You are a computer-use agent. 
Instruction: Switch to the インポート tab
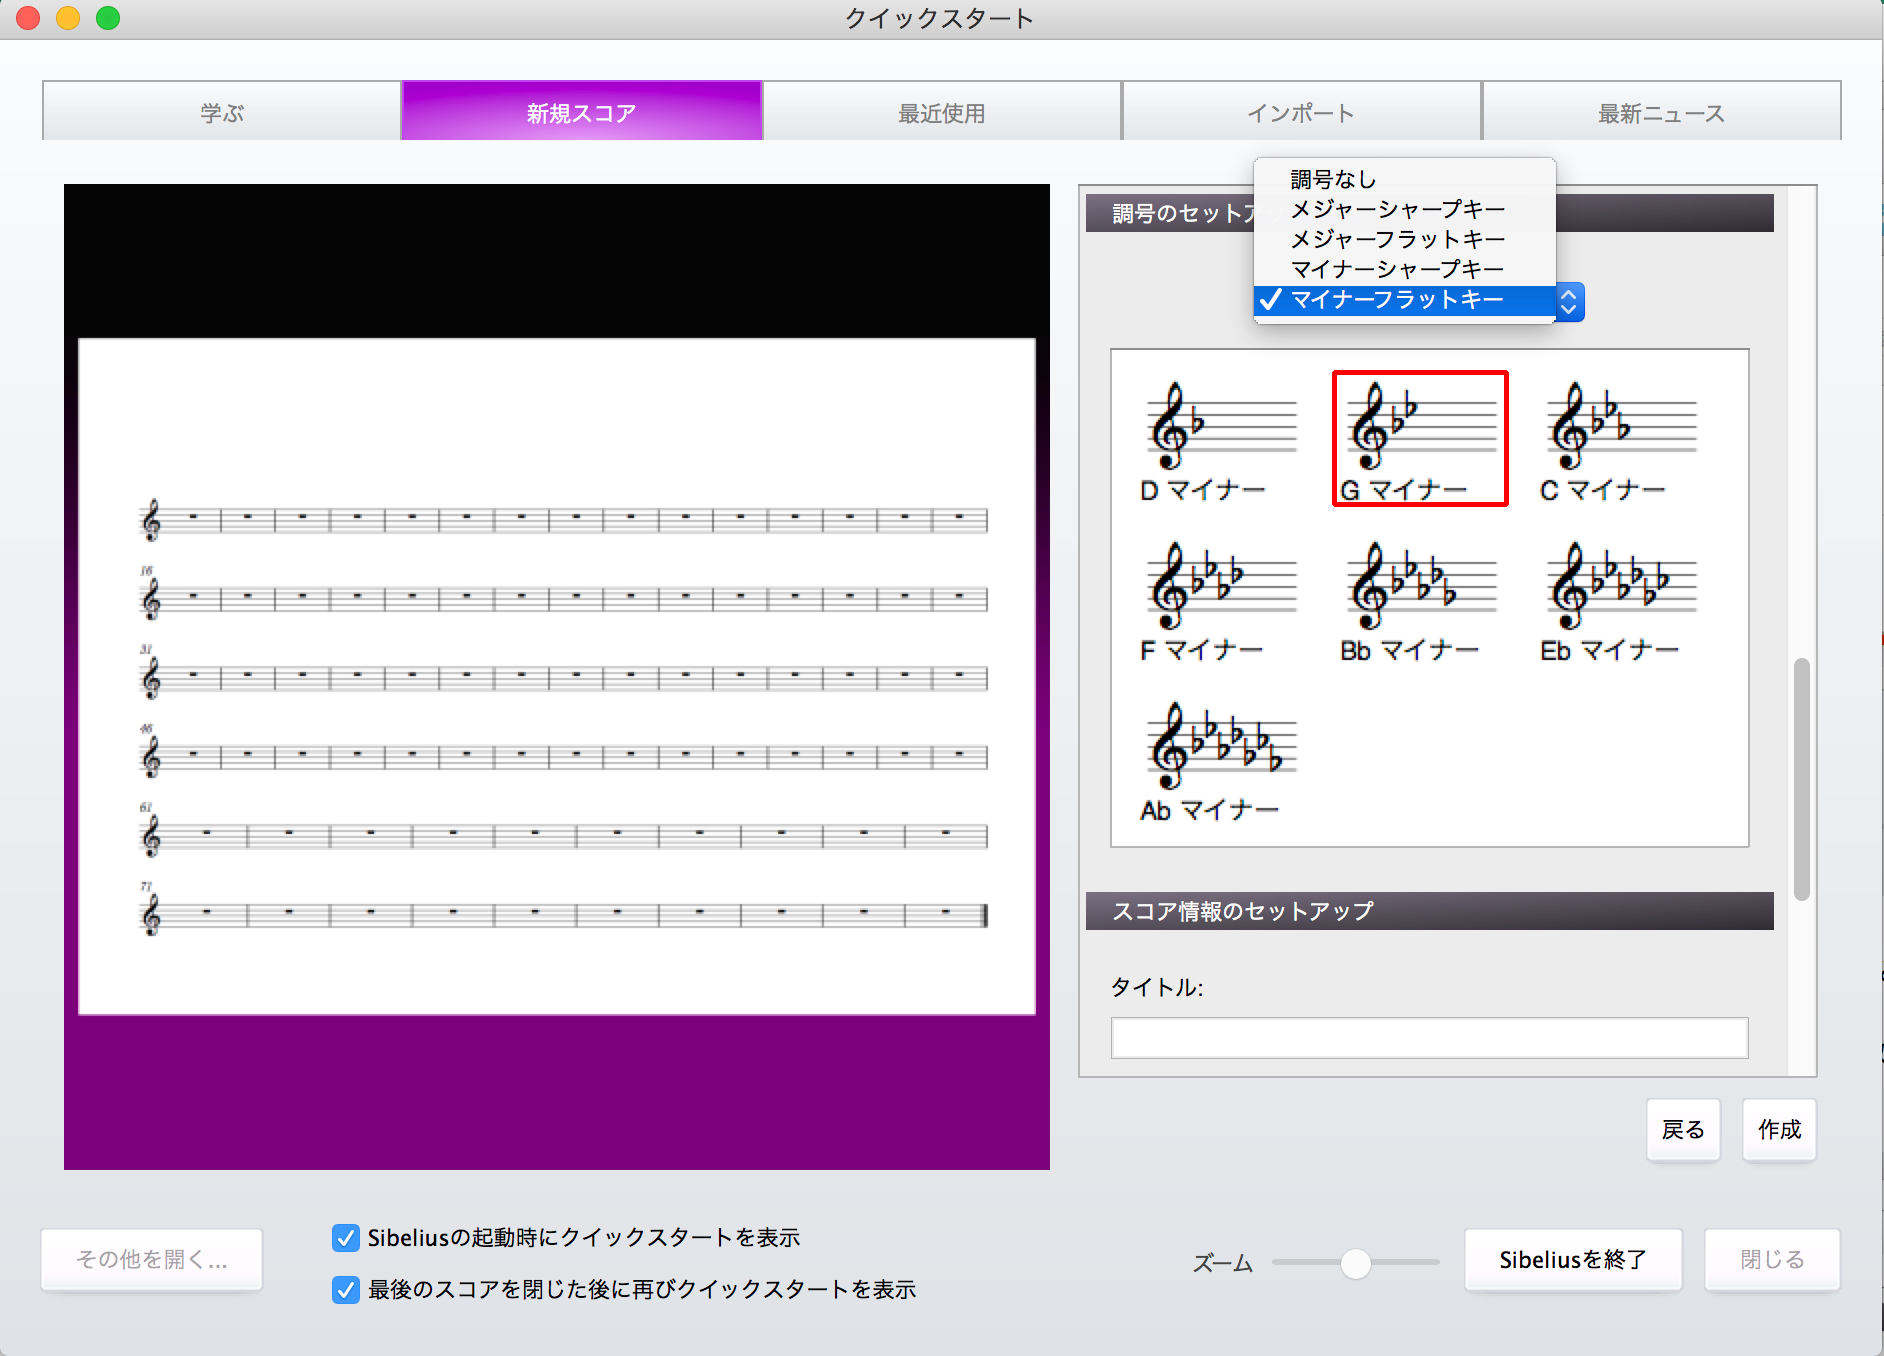pyautogui.click(x=1301, y=111)
